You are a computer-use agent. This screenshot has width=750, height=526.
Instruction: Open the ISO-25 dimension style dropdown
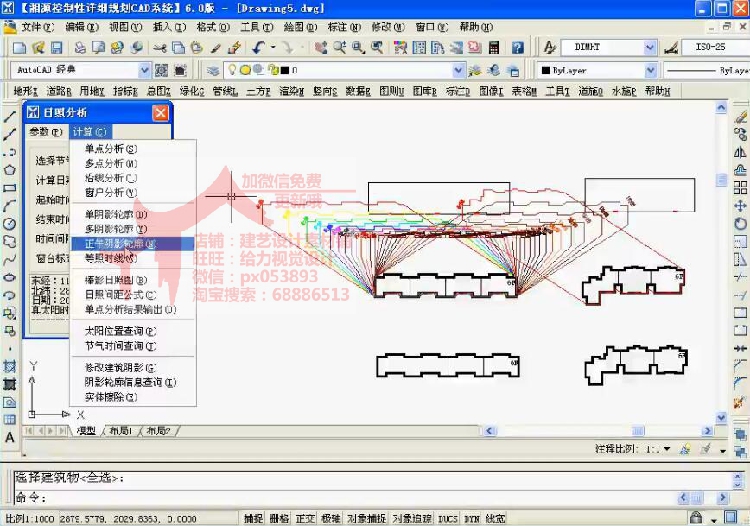pyautogui.click(x=714, y=47)
